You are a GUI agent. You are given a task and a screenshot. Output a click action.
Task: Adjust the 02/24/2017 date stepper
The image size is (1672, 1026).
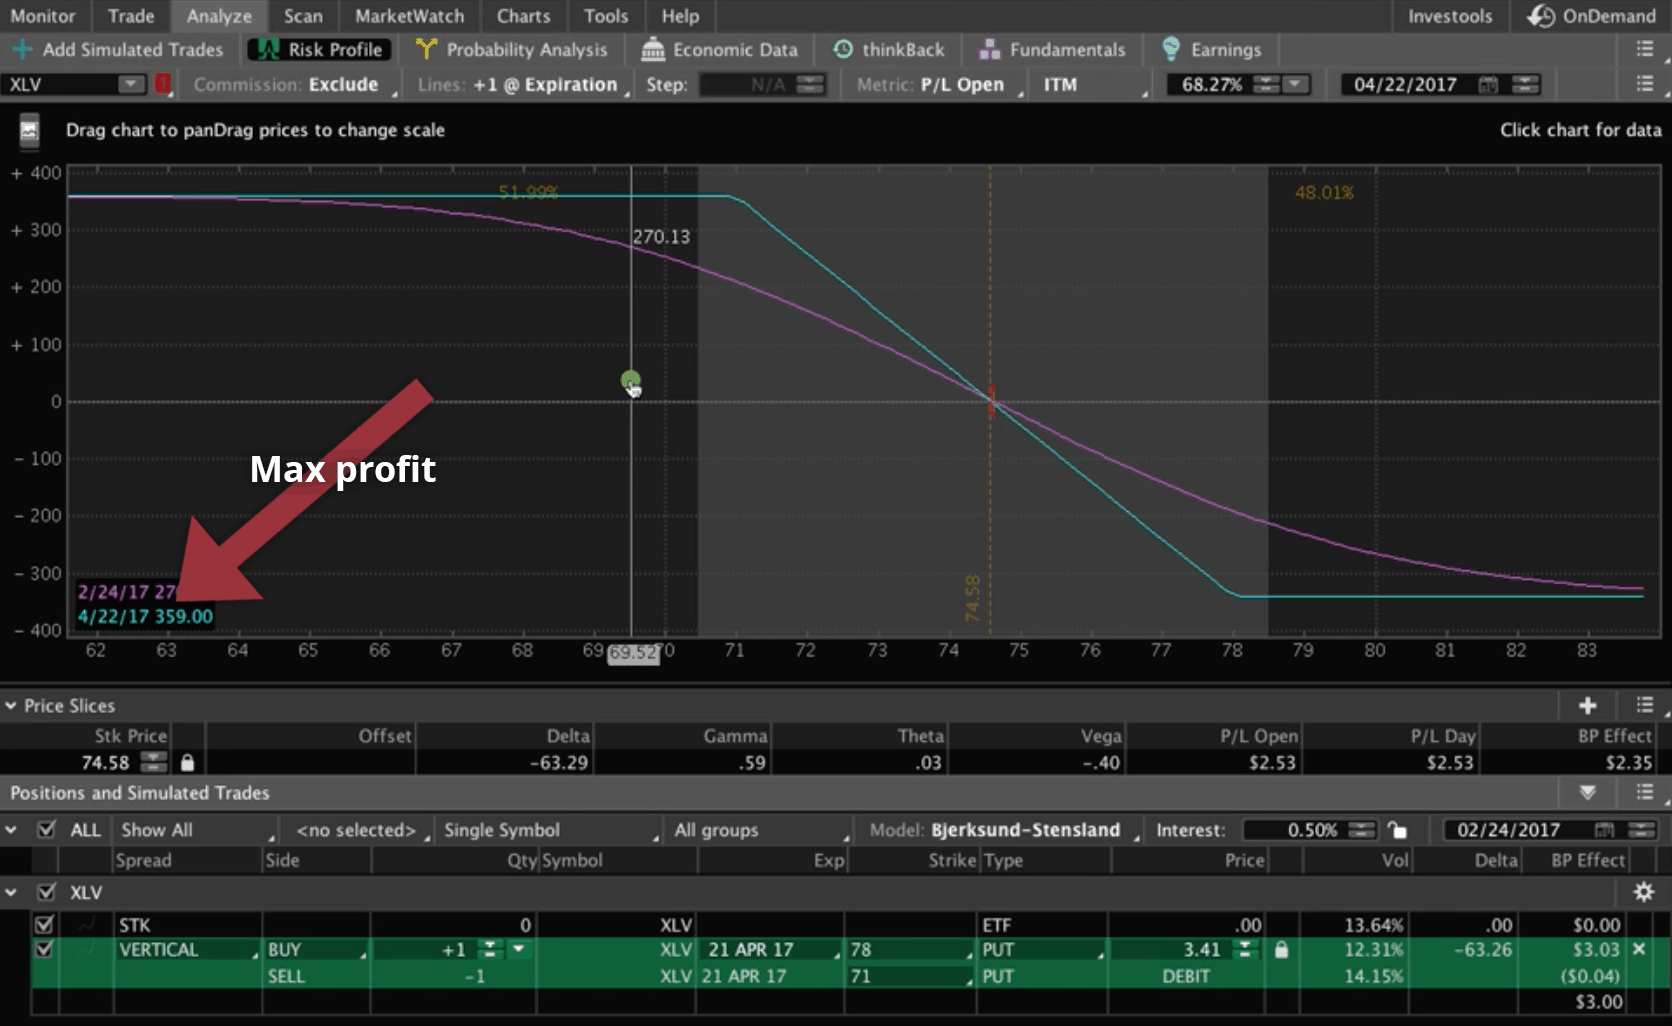tap(1641, 830)
